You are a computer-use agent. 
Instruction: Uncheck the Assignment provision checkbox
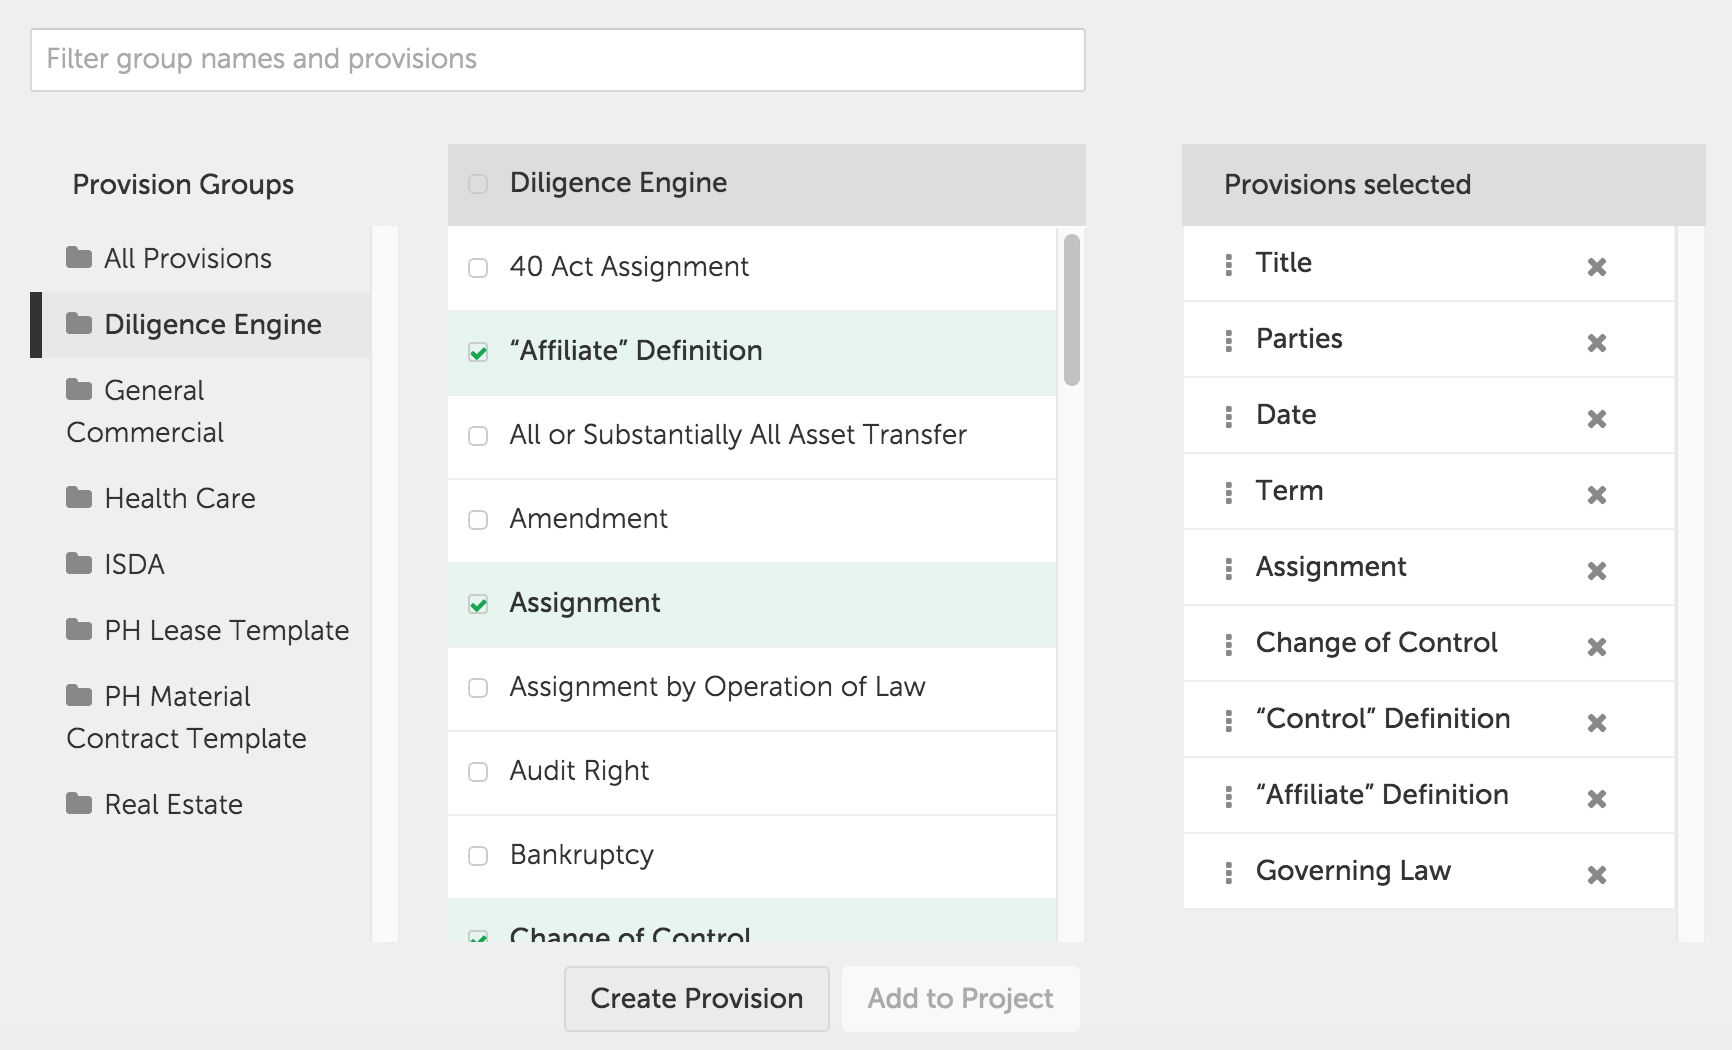478,604
